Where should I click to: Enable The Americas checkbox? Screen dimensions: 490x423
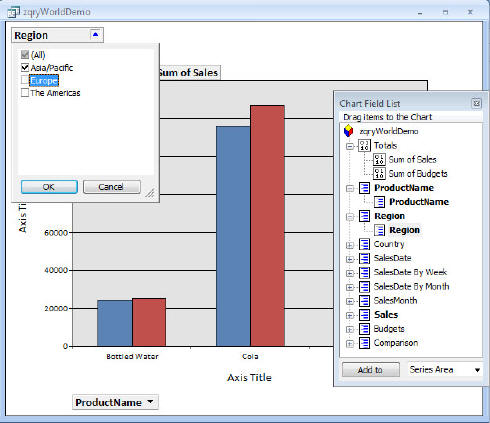(25, 93)
